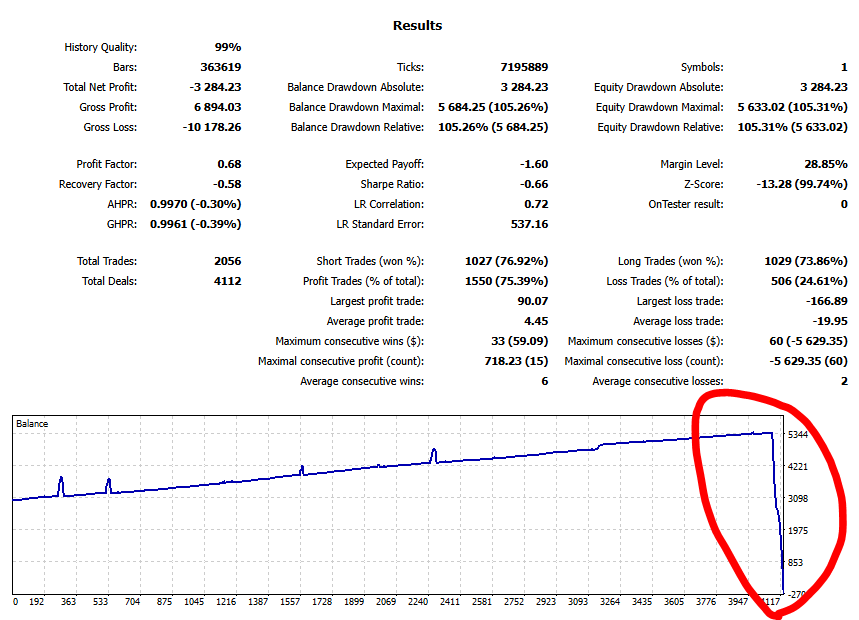Select the Largest loss trade value -166.89
This screenshot has height=620, width=859.
826,301
